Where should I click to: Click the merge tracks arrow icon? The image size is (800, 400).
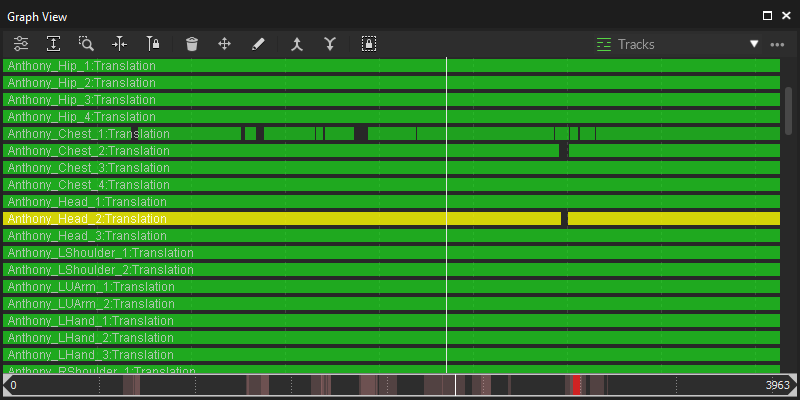[x=296, y=44]
